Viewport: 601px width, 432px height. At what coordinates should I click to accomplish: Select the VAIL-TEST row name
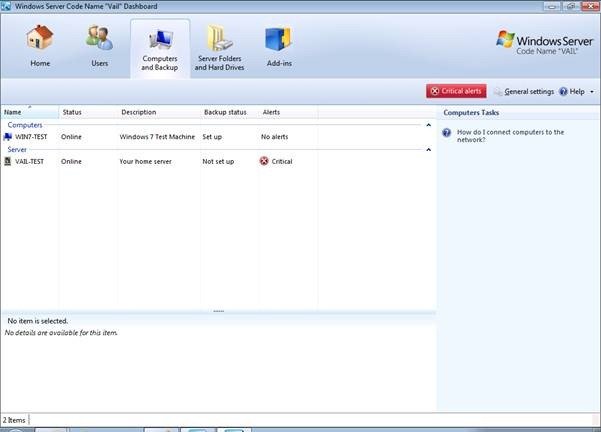tap(29, 161)
